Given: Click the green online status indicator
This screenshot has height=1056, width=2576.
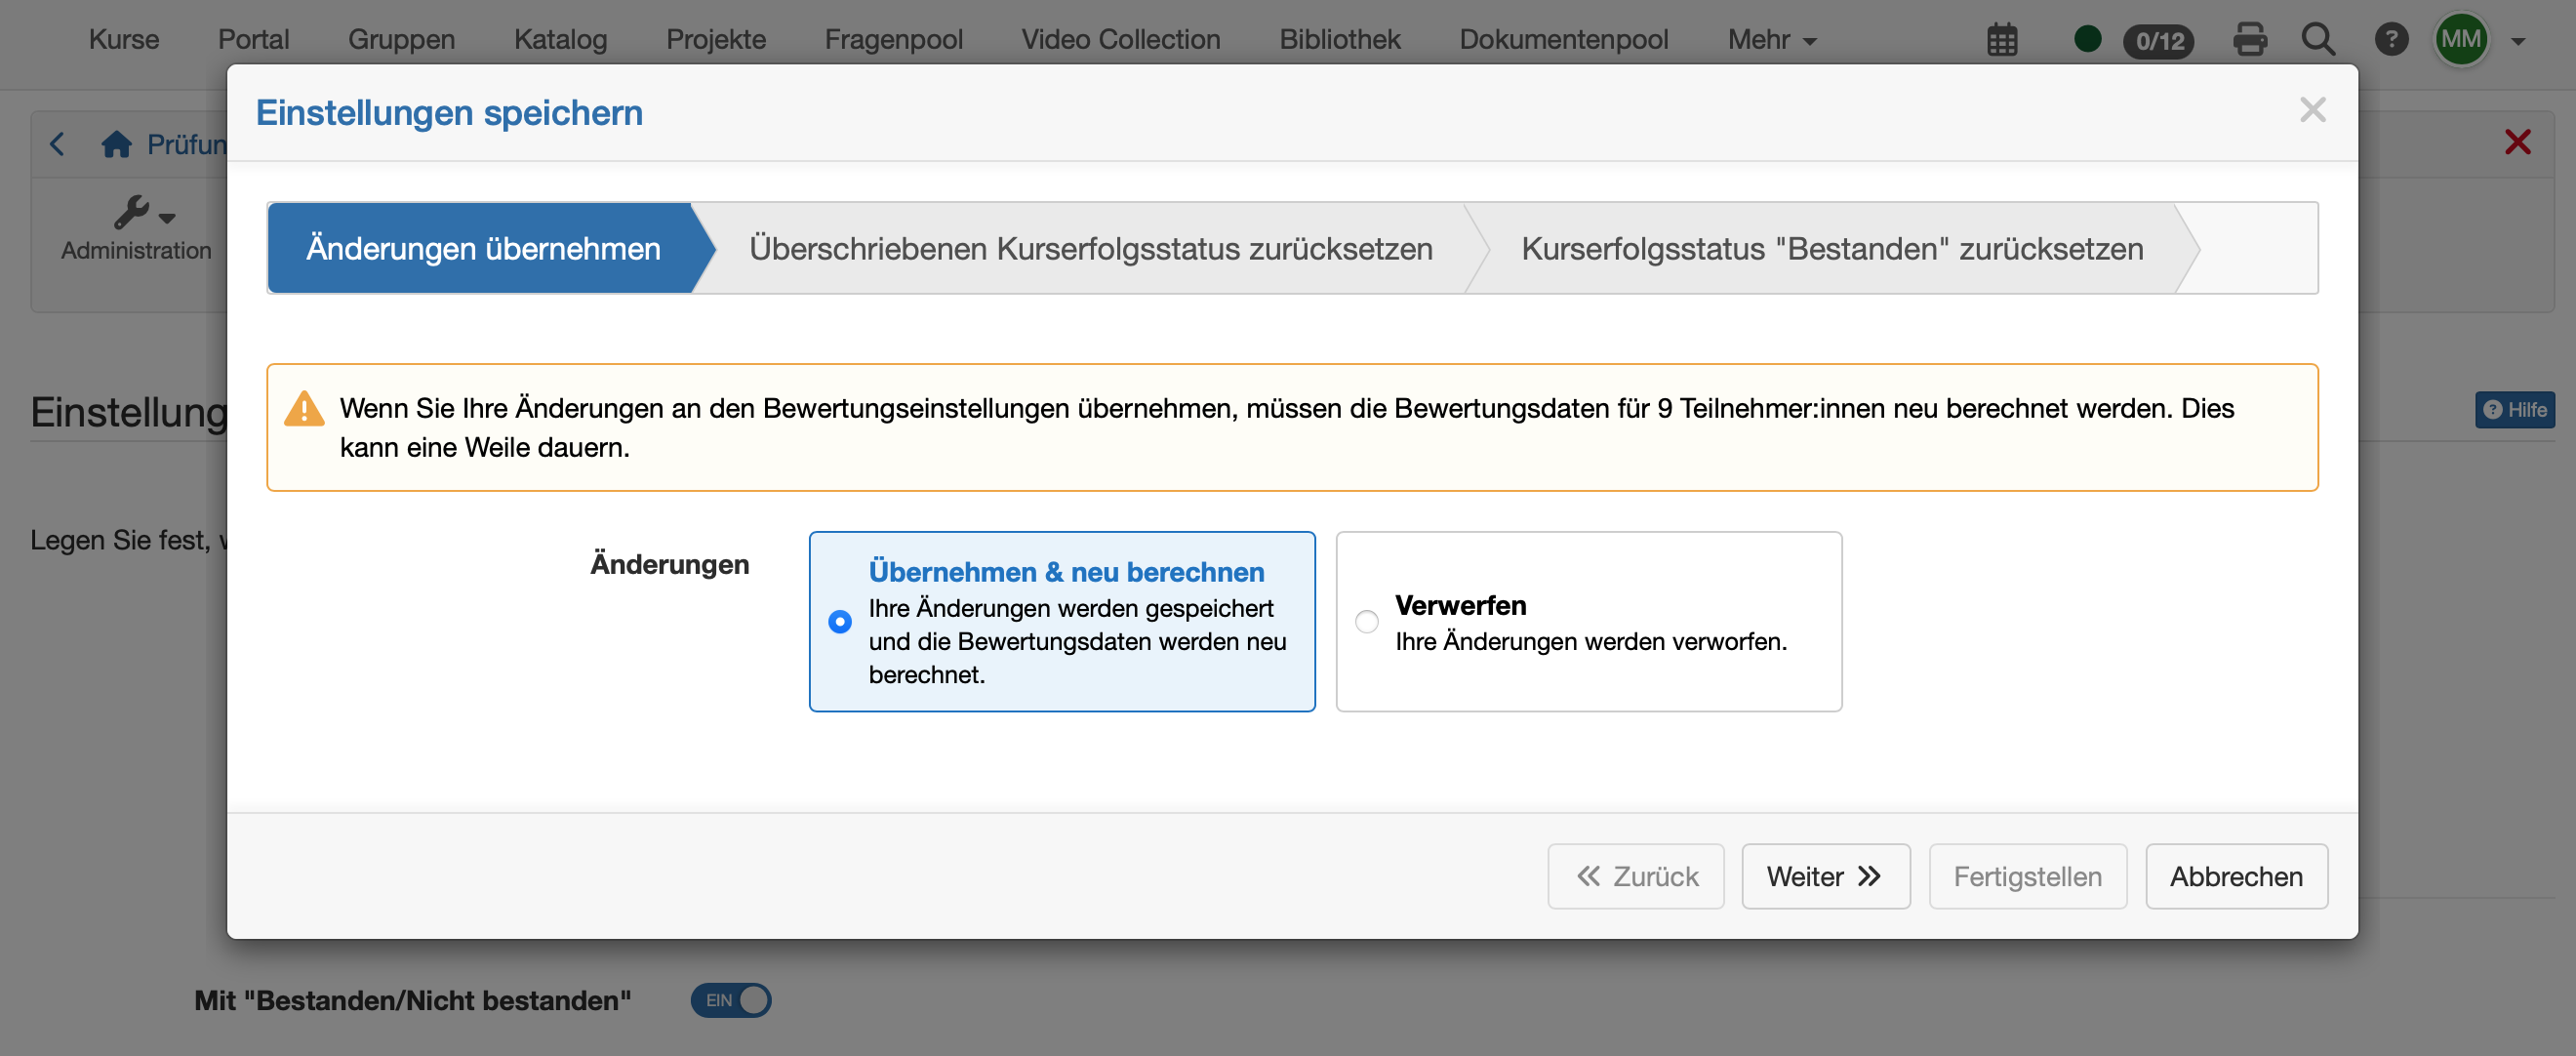Looking at the screenshot, I should (2087, 40).
